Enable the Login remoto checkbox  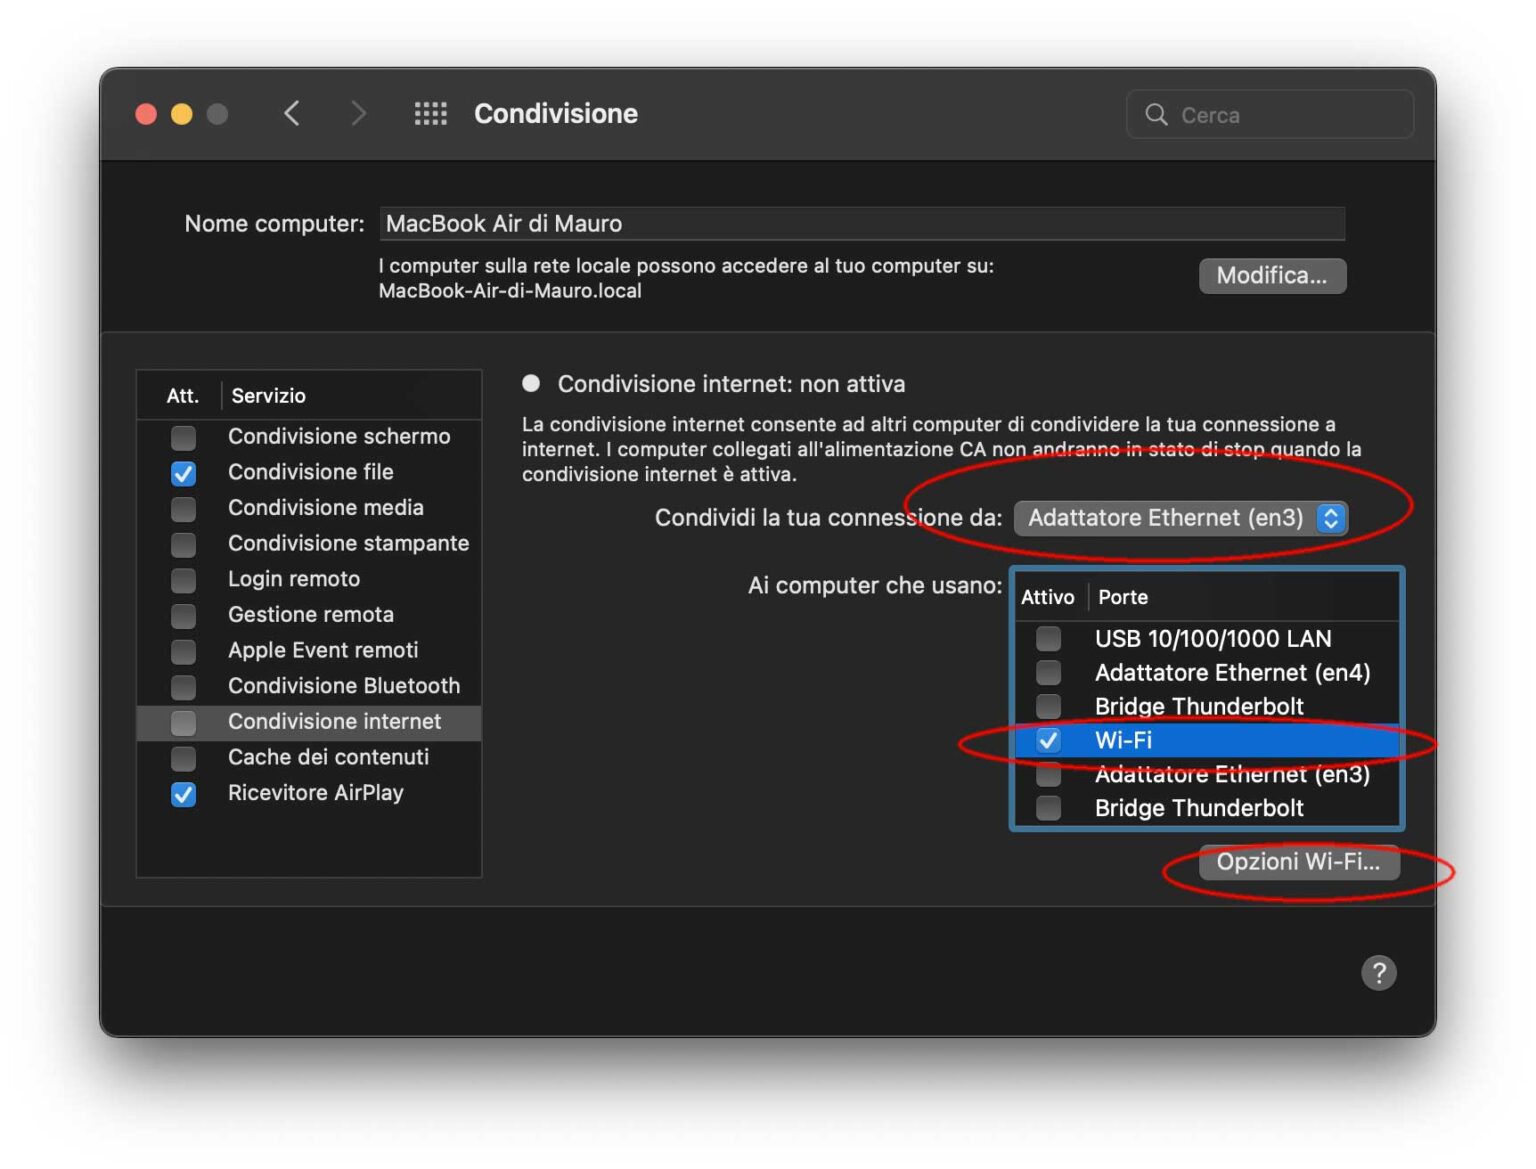[183, 580]
